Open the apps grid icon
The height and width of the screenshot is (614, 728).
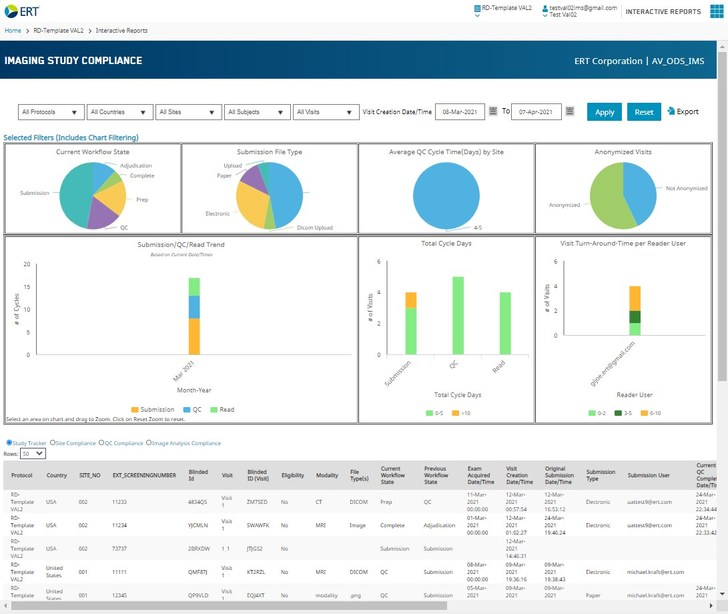(717, 11)
